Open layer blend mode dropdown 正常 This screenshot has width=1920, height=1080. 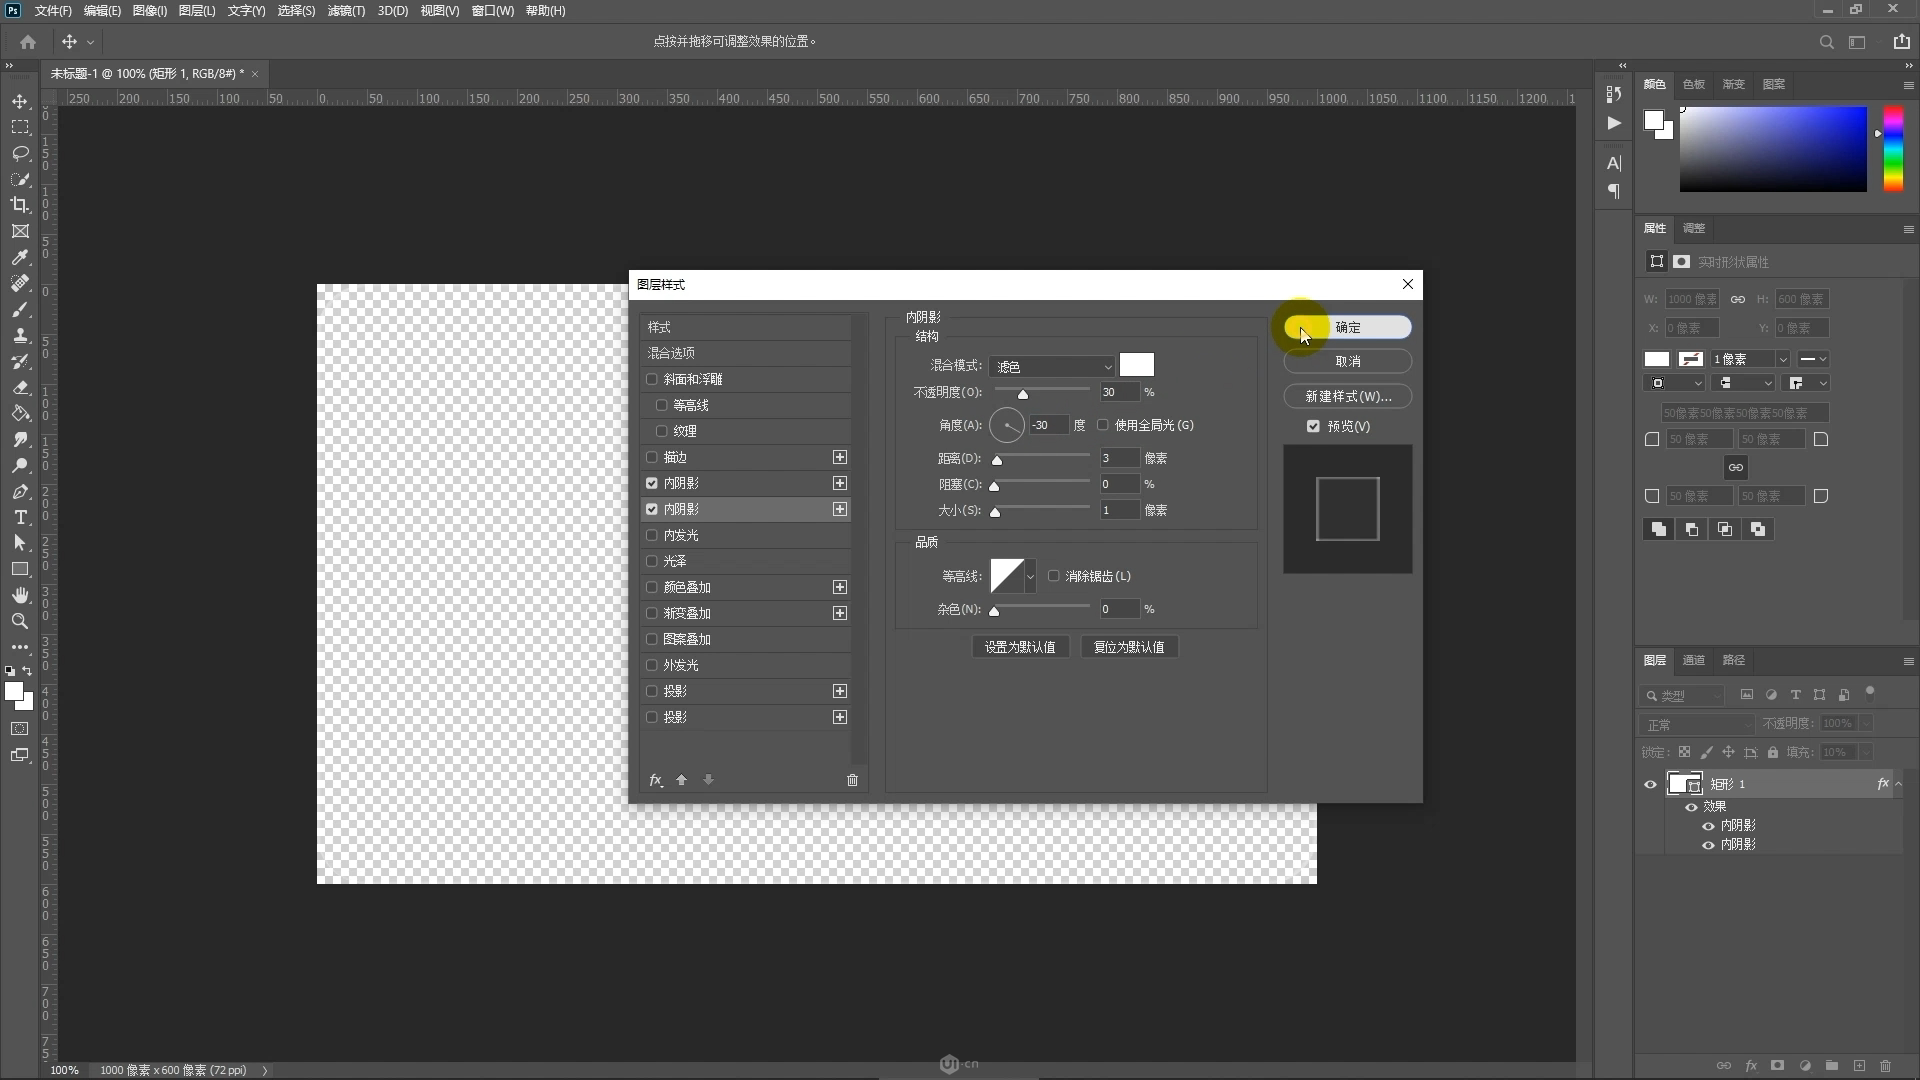(1697, 724)
